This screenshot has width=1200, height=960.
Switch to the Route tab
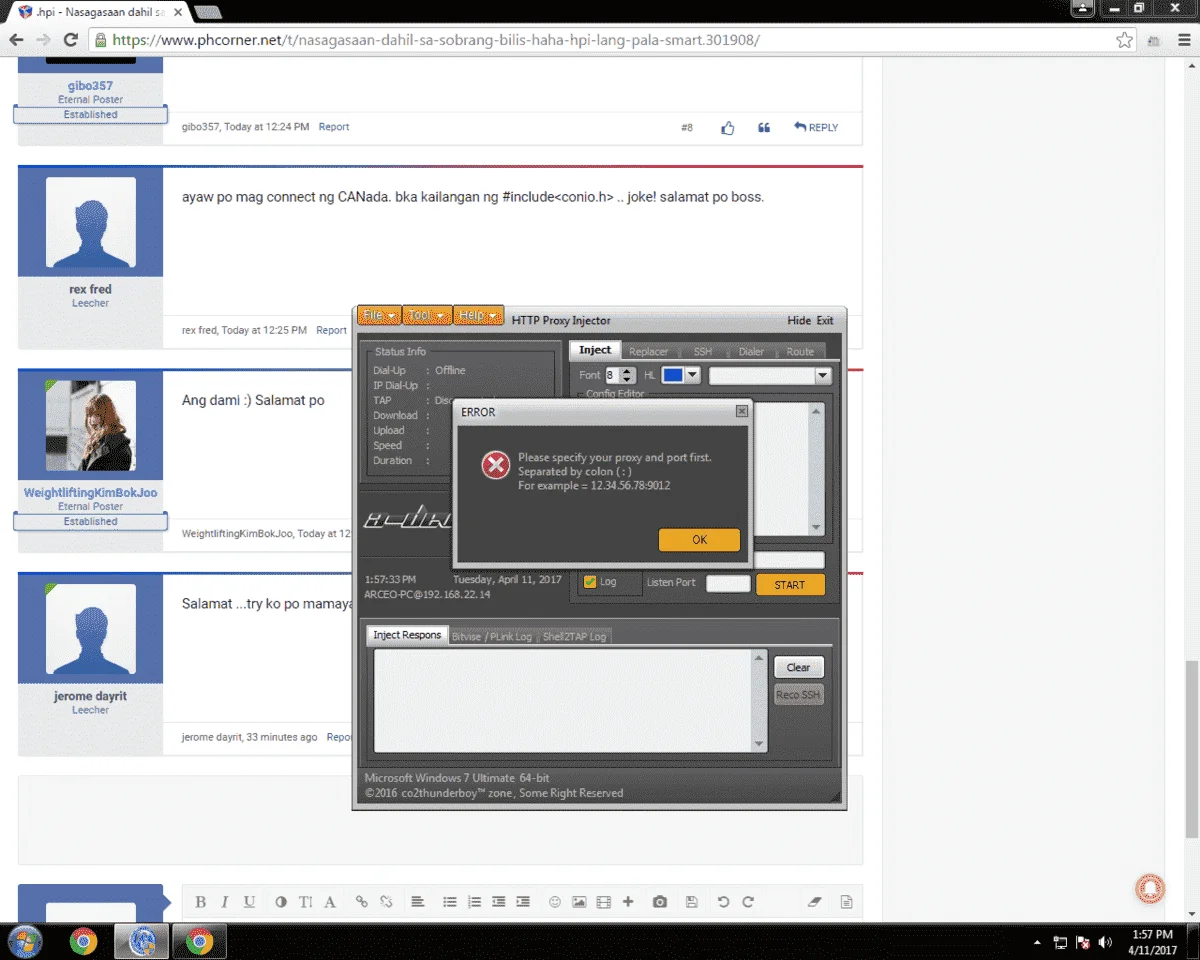point(800,352)
